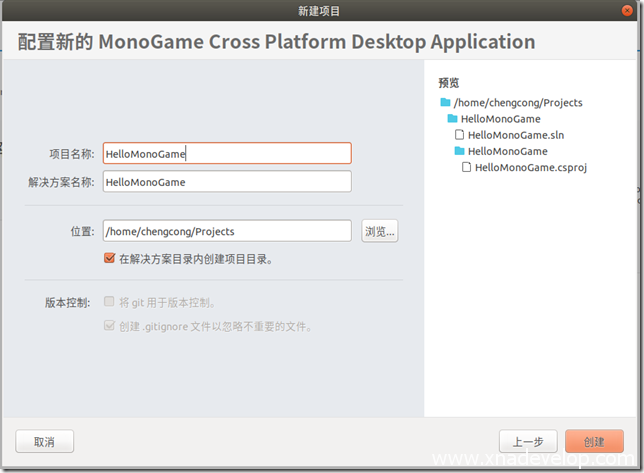Click the 浏览... browse button
Viewport: 644px width, 473px height.
[379, 231]
